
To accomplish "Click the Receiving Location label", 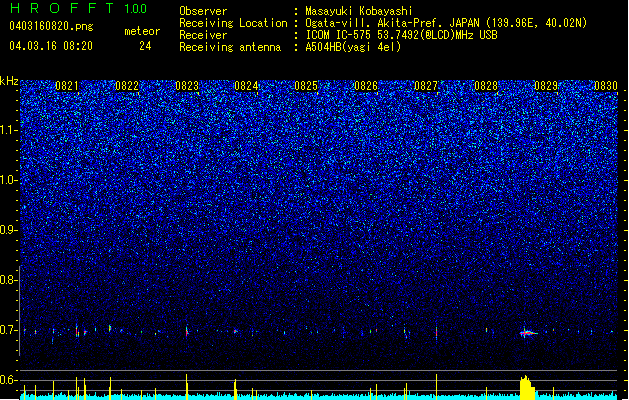I will (233, 23).
